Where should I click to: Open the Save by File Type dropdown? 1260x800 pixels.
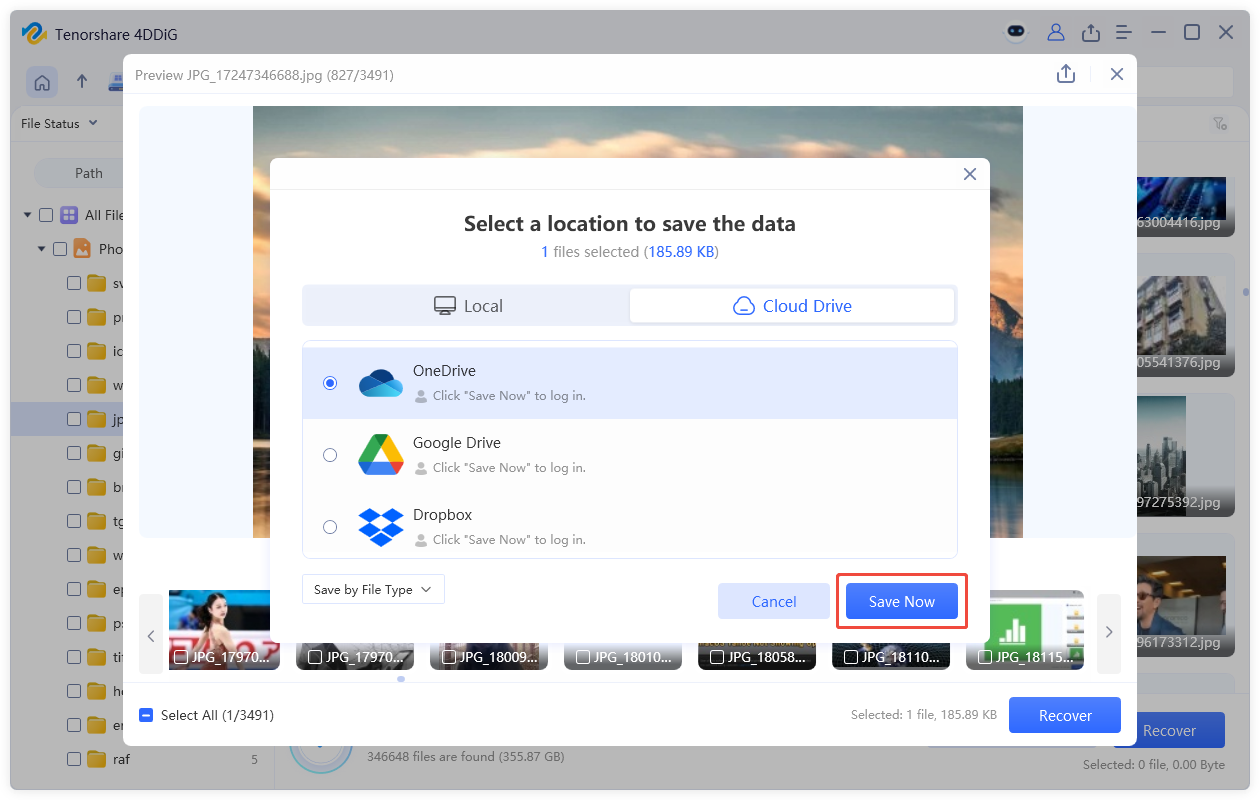click(373, 589)
